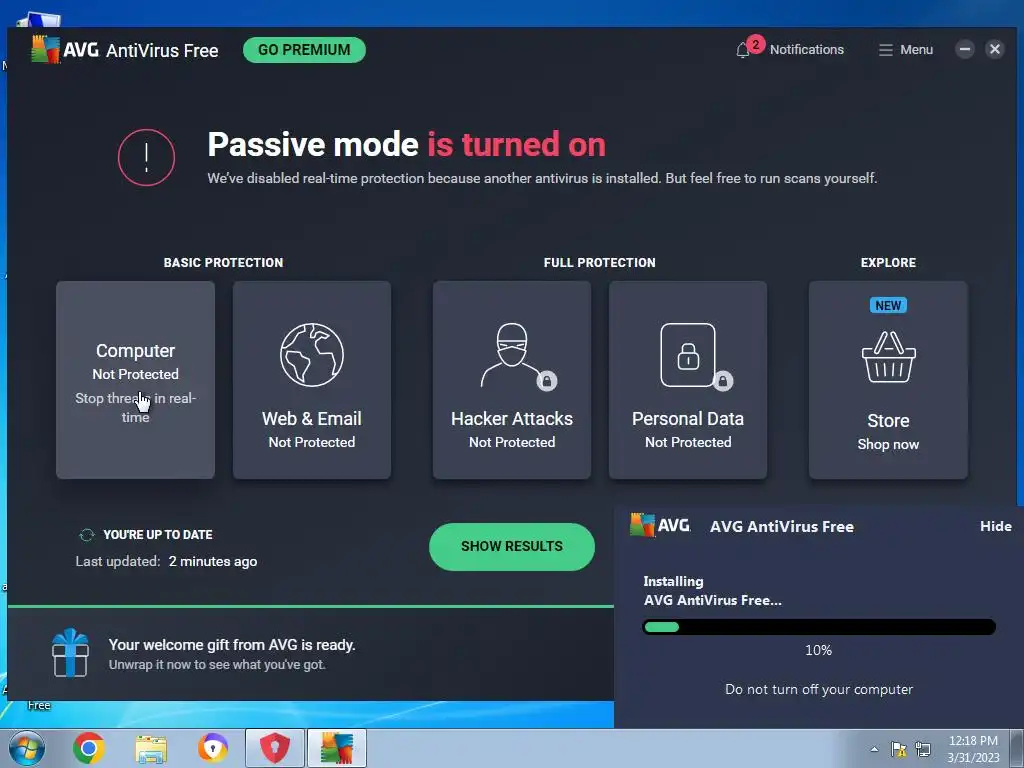Click the NEW badge on Store tile

pos(888,305)
